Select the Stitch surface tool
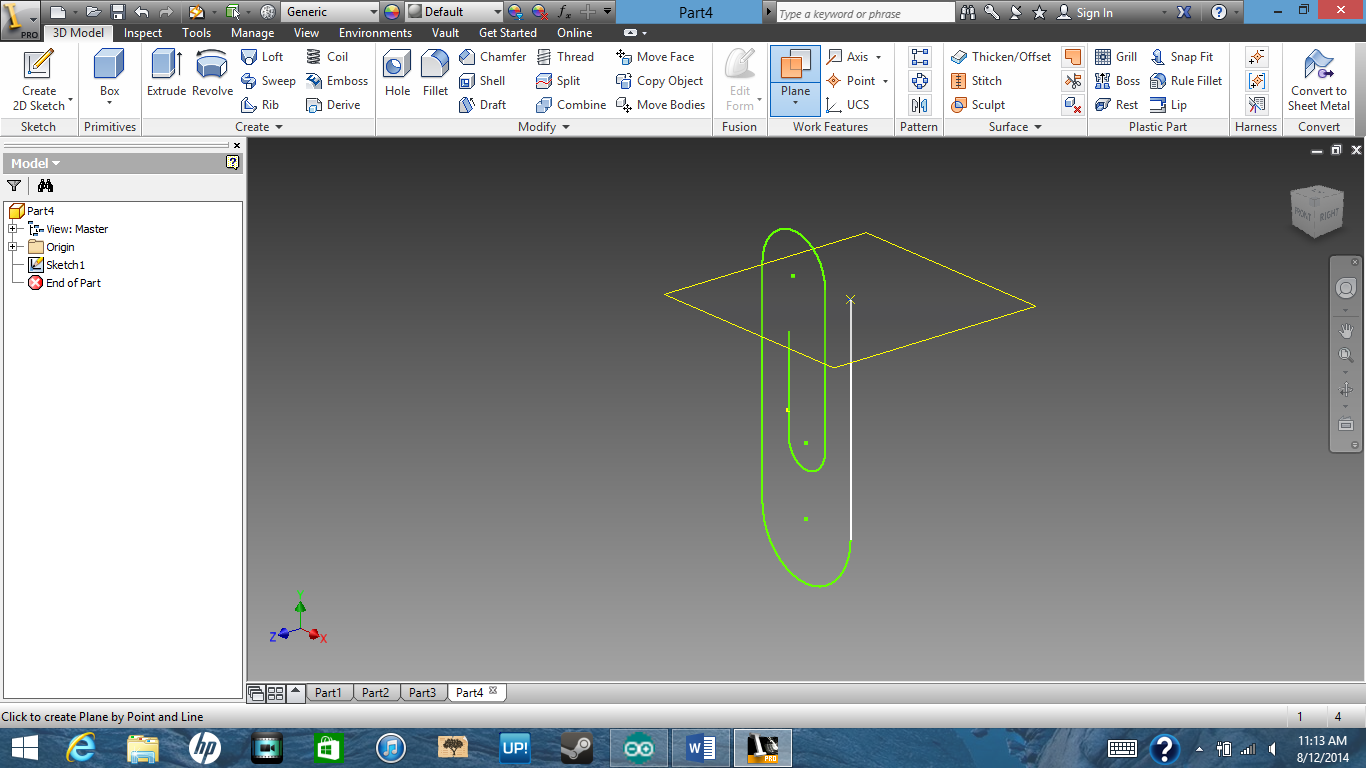The image size is (1366, 768). click(976, 81)
